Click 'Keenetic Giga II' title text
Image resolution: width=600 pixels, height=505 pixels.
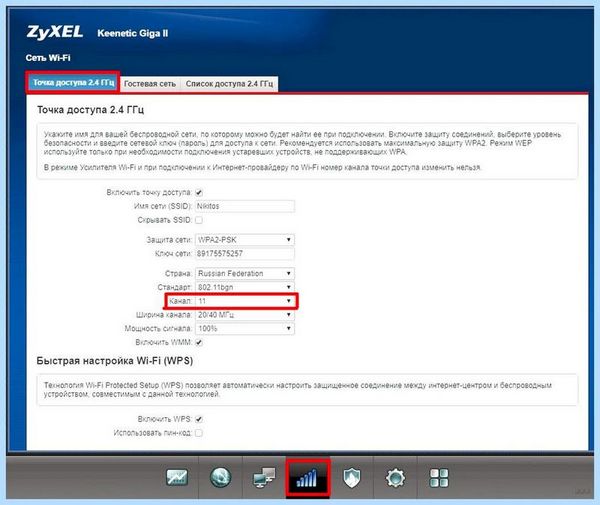(x=133, y=33)
